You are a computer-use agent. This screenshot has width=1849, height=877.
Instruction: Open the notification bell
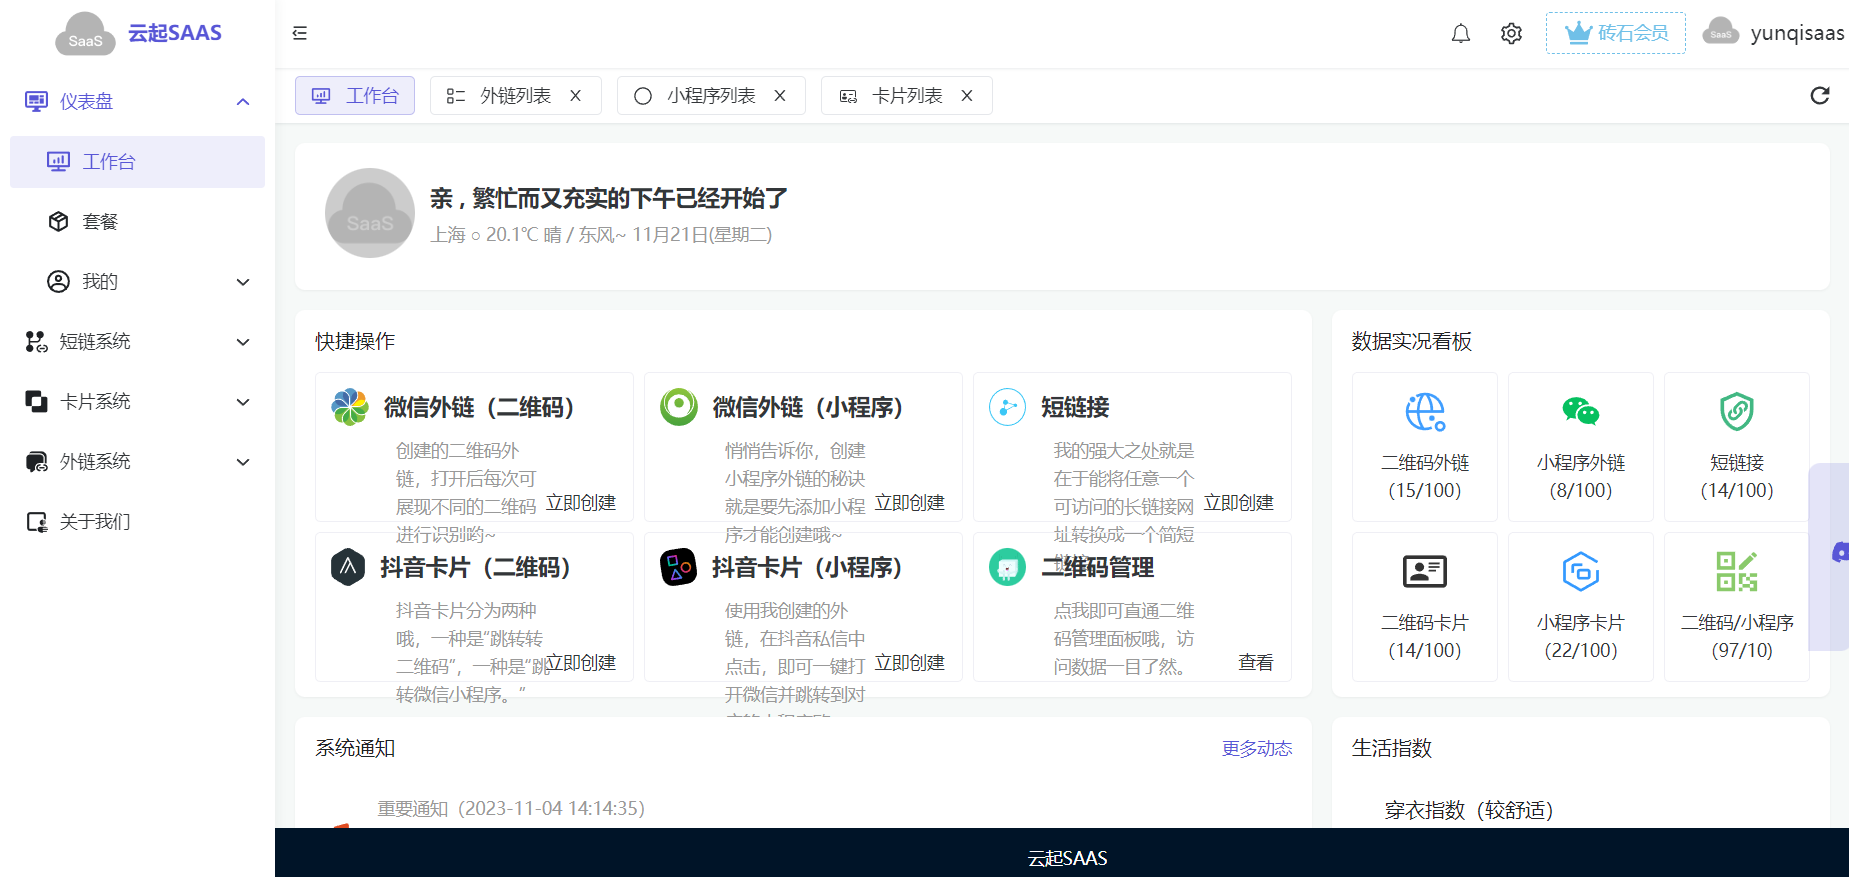coord(1461,33)
